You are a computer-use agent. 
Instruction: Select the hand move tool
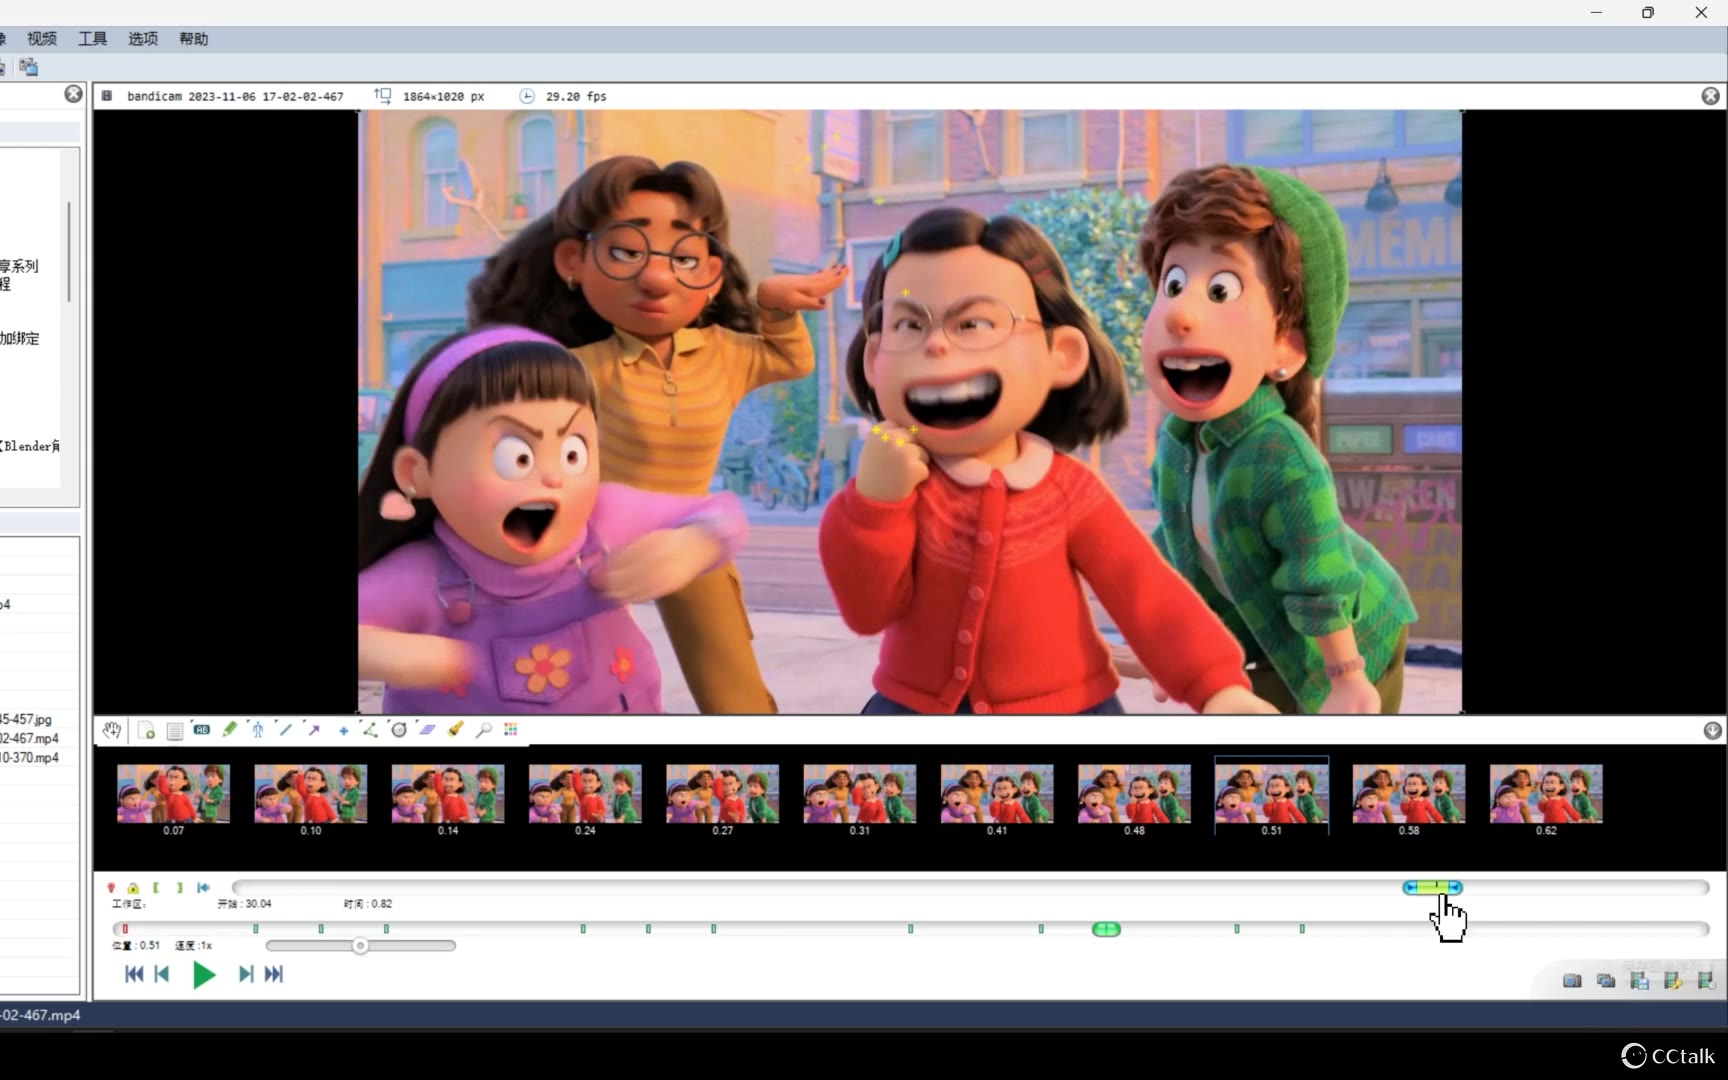pos(111,730)
